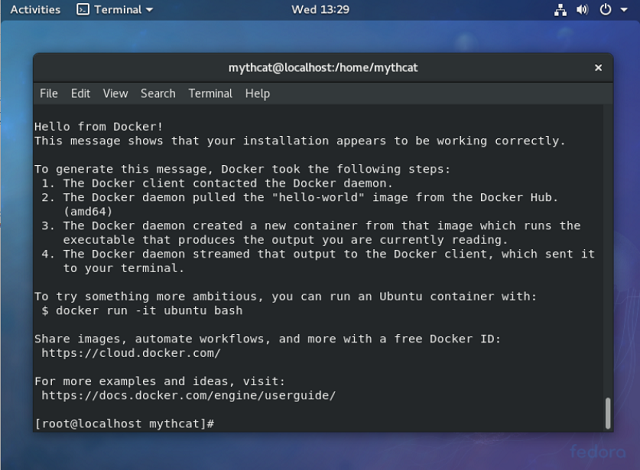Click the network status icon in top bar

(x=560, y=10)
